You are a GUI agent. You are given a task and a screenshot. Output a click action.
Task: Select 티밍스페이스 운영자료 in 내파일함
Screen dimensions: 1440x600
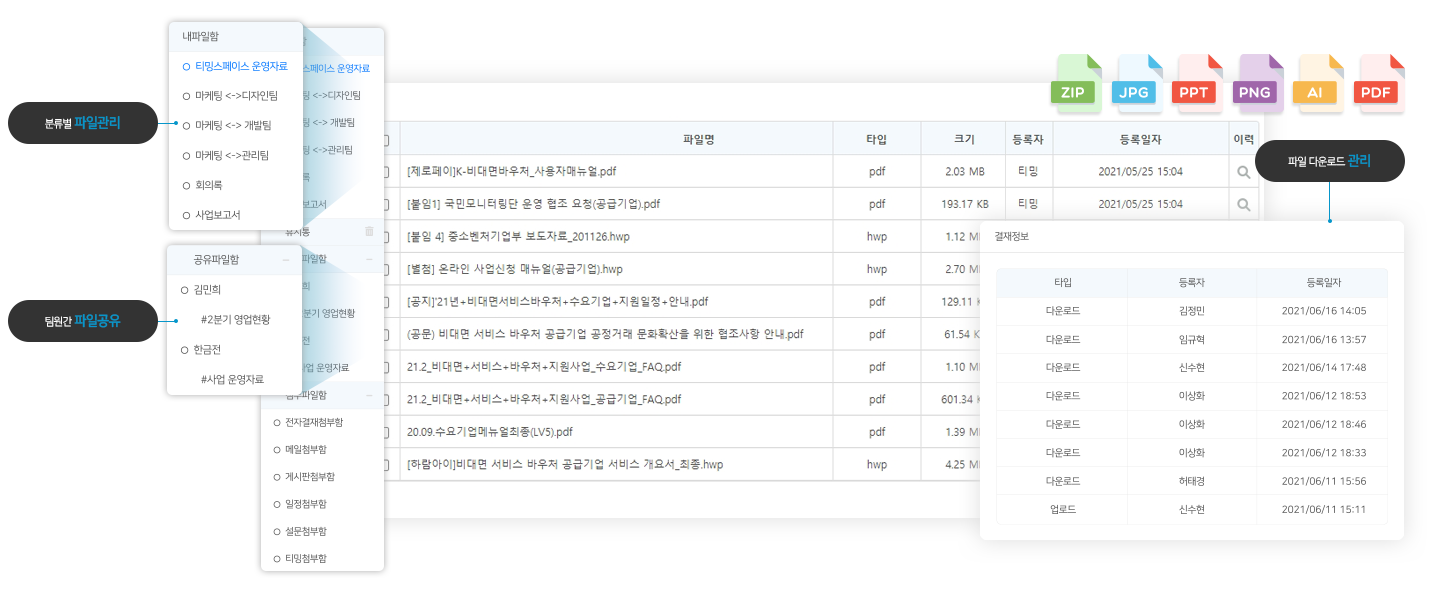click(237, 65)
